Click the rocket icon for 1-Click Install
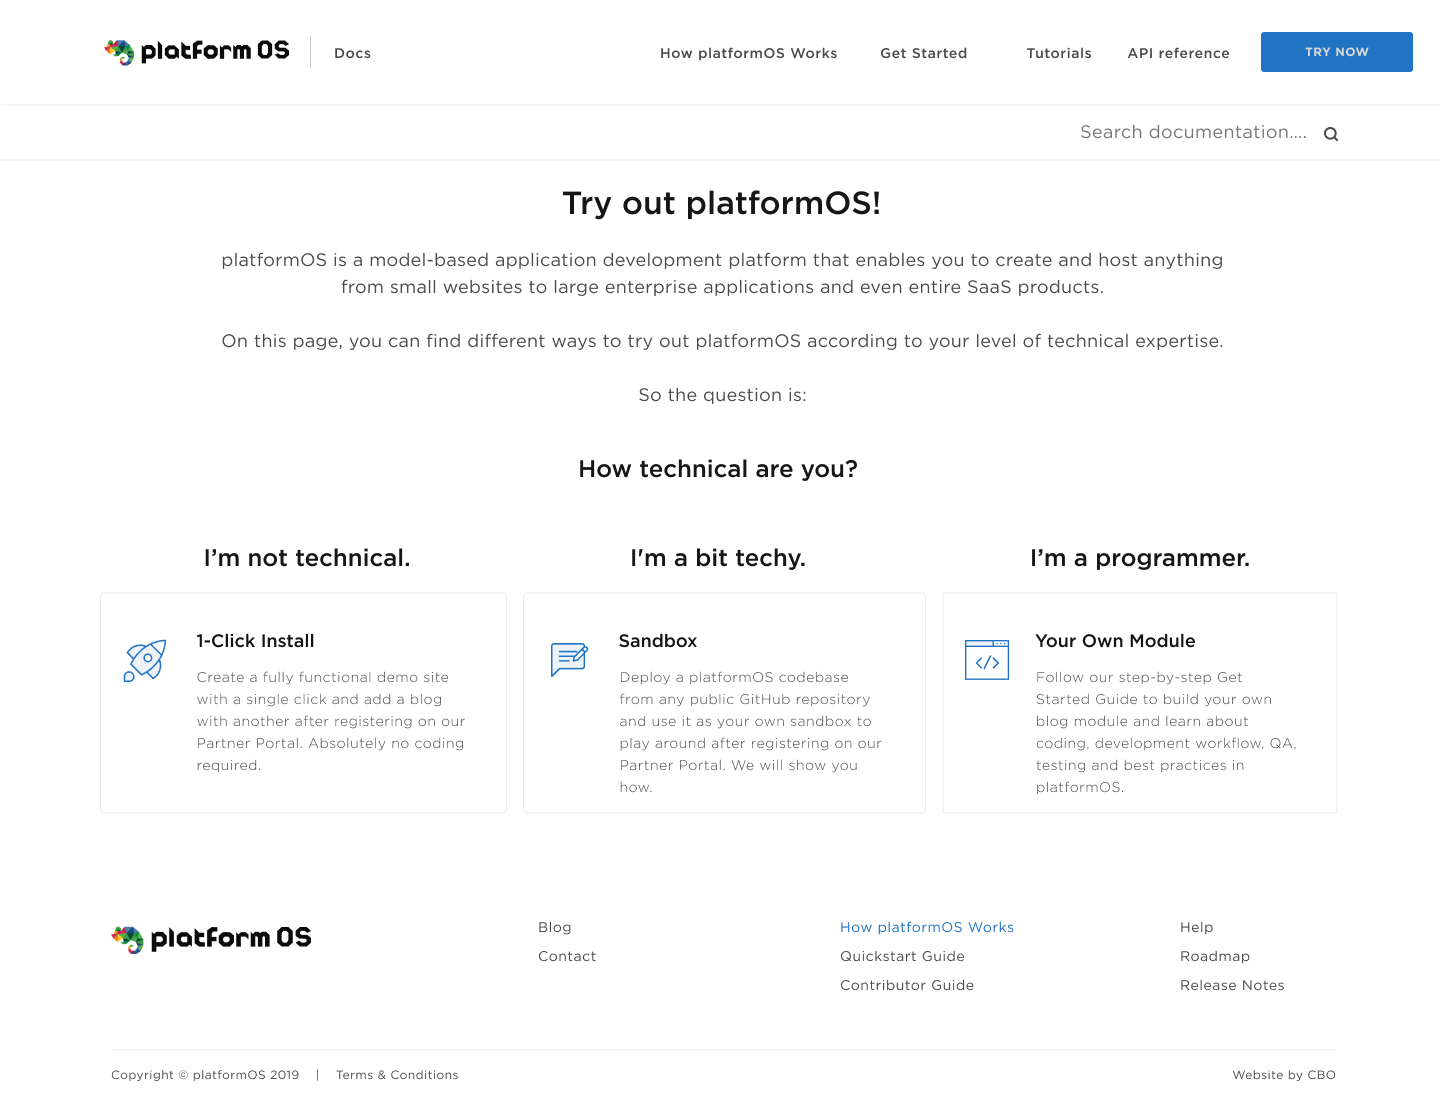 point(145,661)
